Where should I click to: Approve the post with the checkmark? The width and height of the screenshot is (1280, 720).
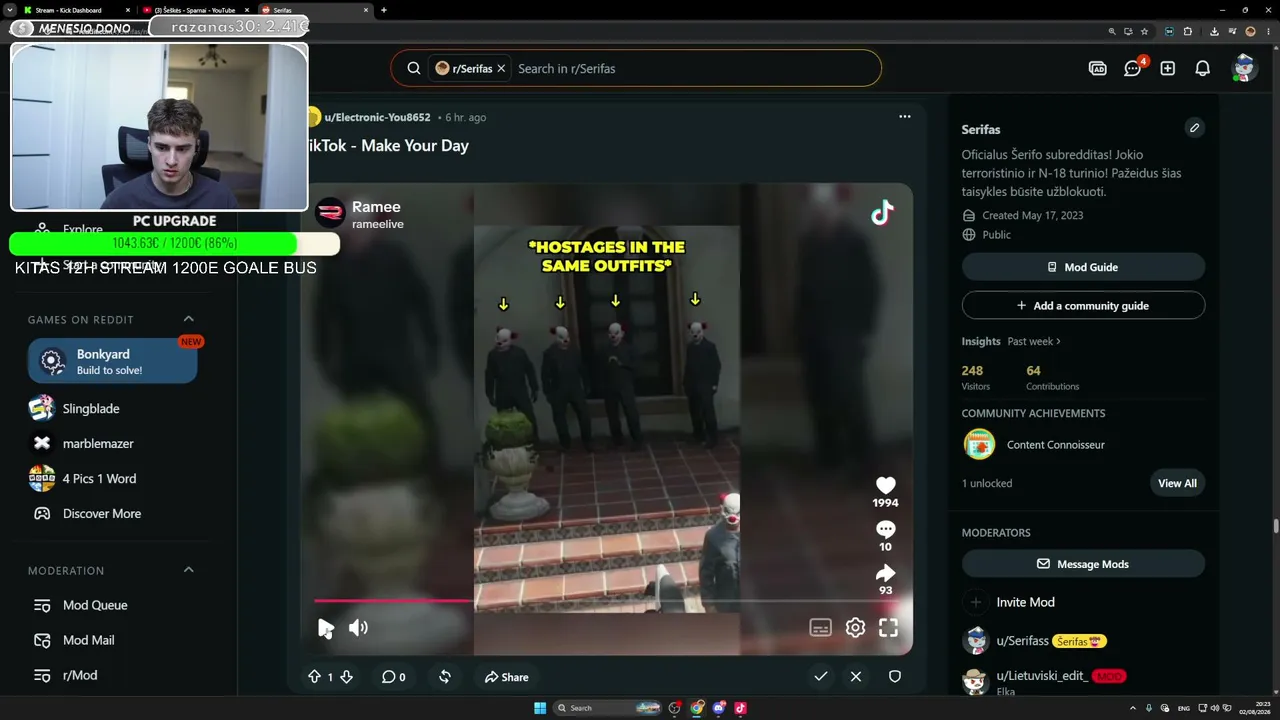(x=821, y=677)
